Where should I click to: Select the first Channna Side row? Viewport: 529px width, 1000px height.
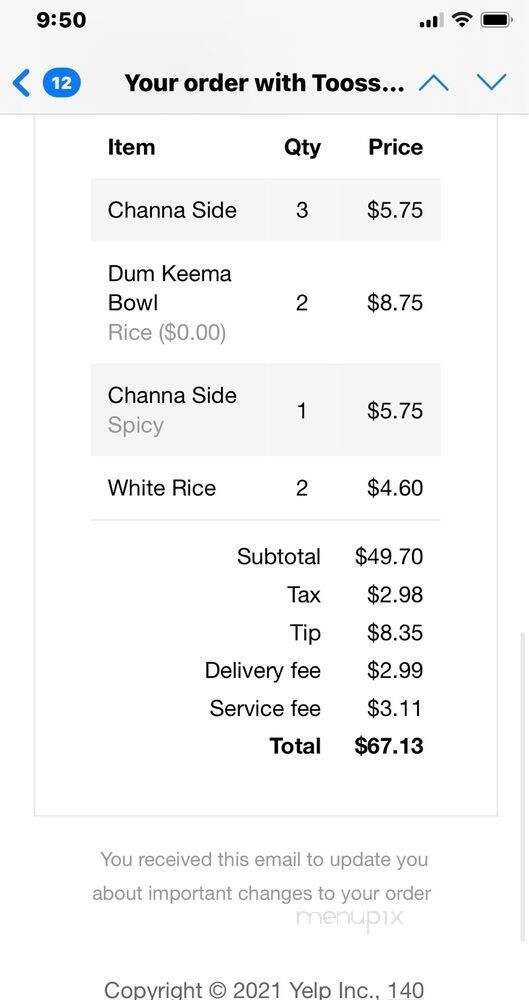tap(265, 210)
